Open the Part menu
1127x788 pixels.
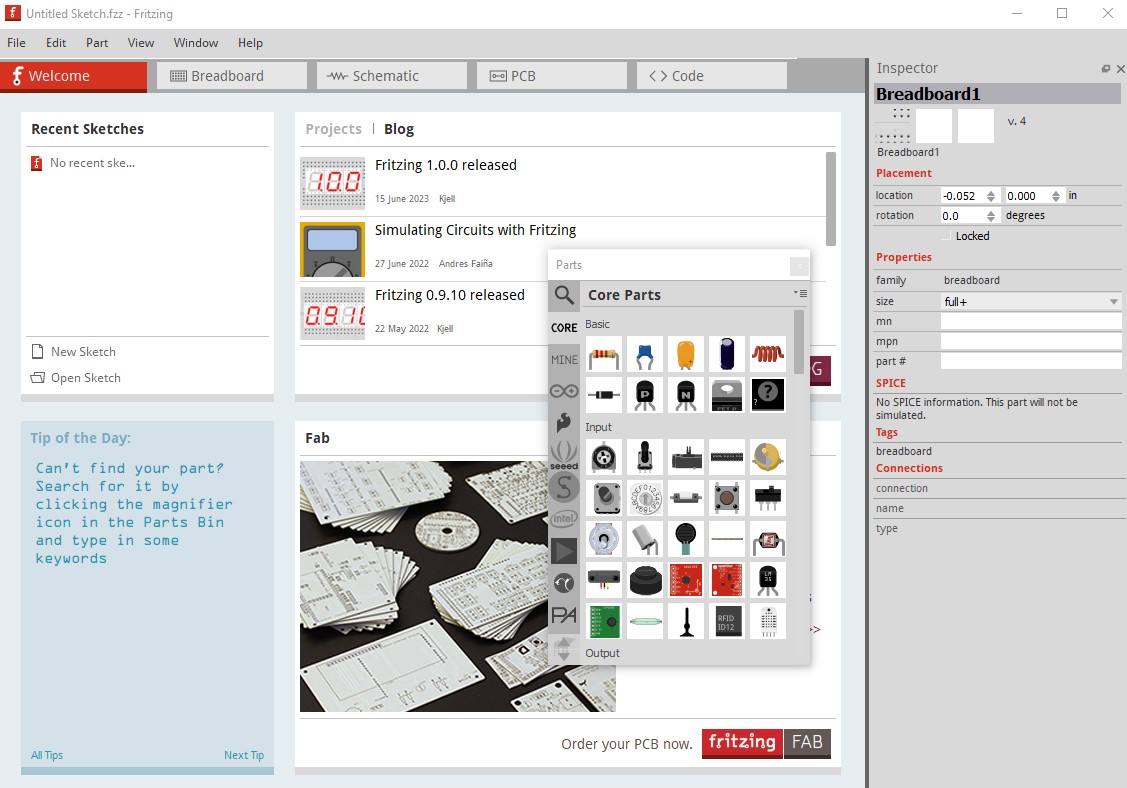[97, 43]
